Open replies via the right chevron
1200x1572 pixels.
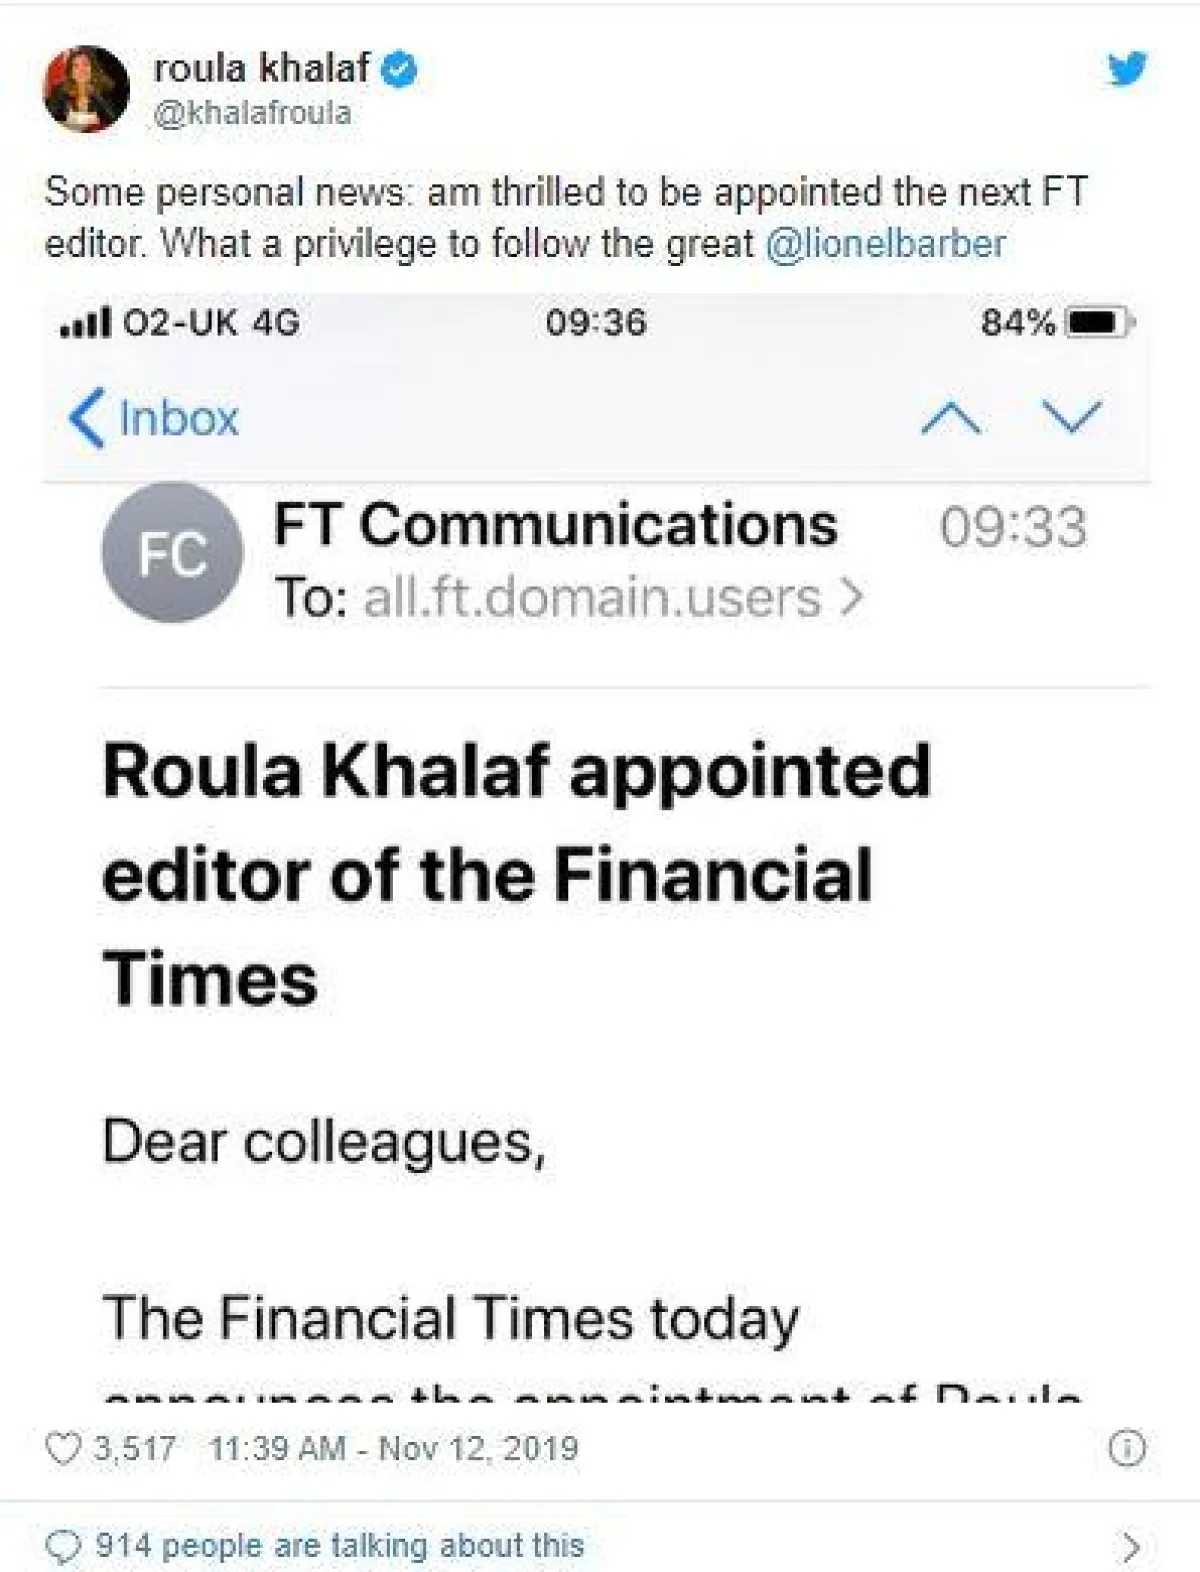[1130, 1546]
